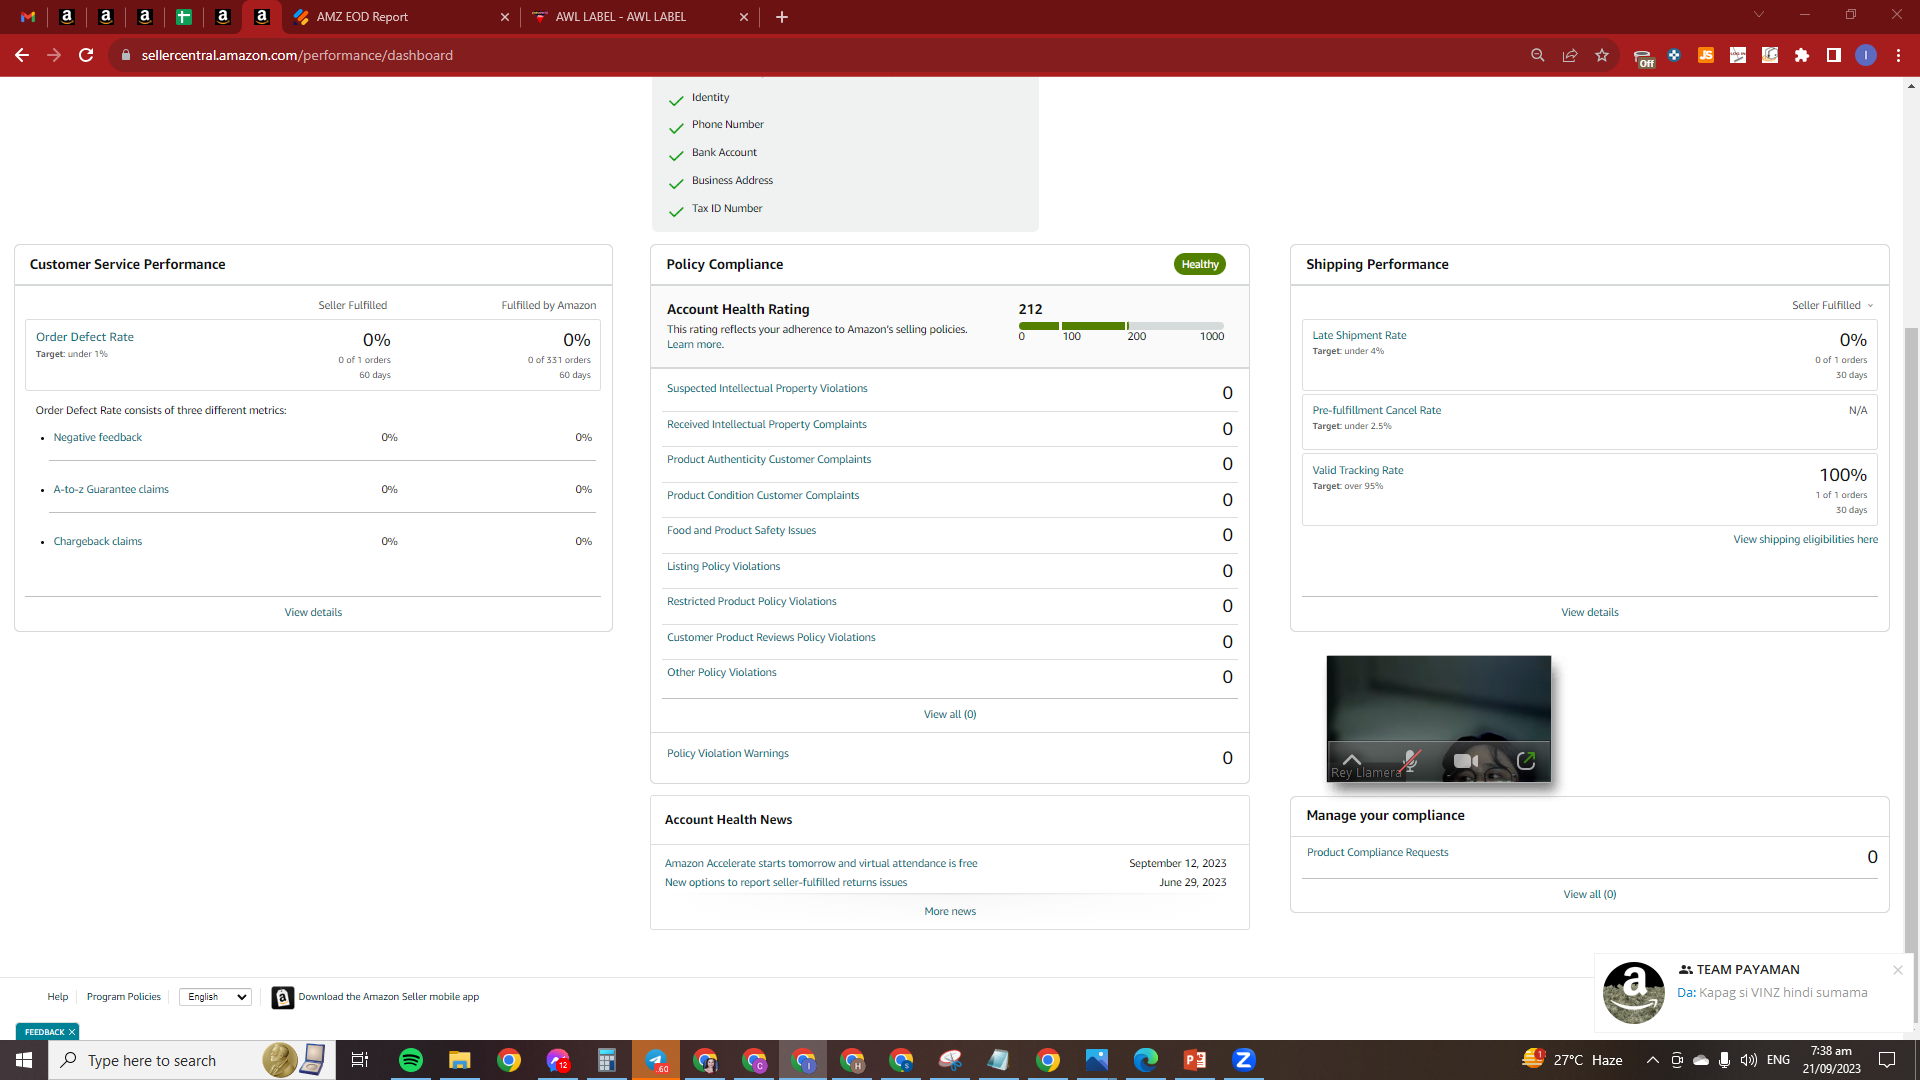Click View all (0) under Policy Compliance
This screenshot has height=1080, width=1920.
pyautogui.click(x=950, y=715)
